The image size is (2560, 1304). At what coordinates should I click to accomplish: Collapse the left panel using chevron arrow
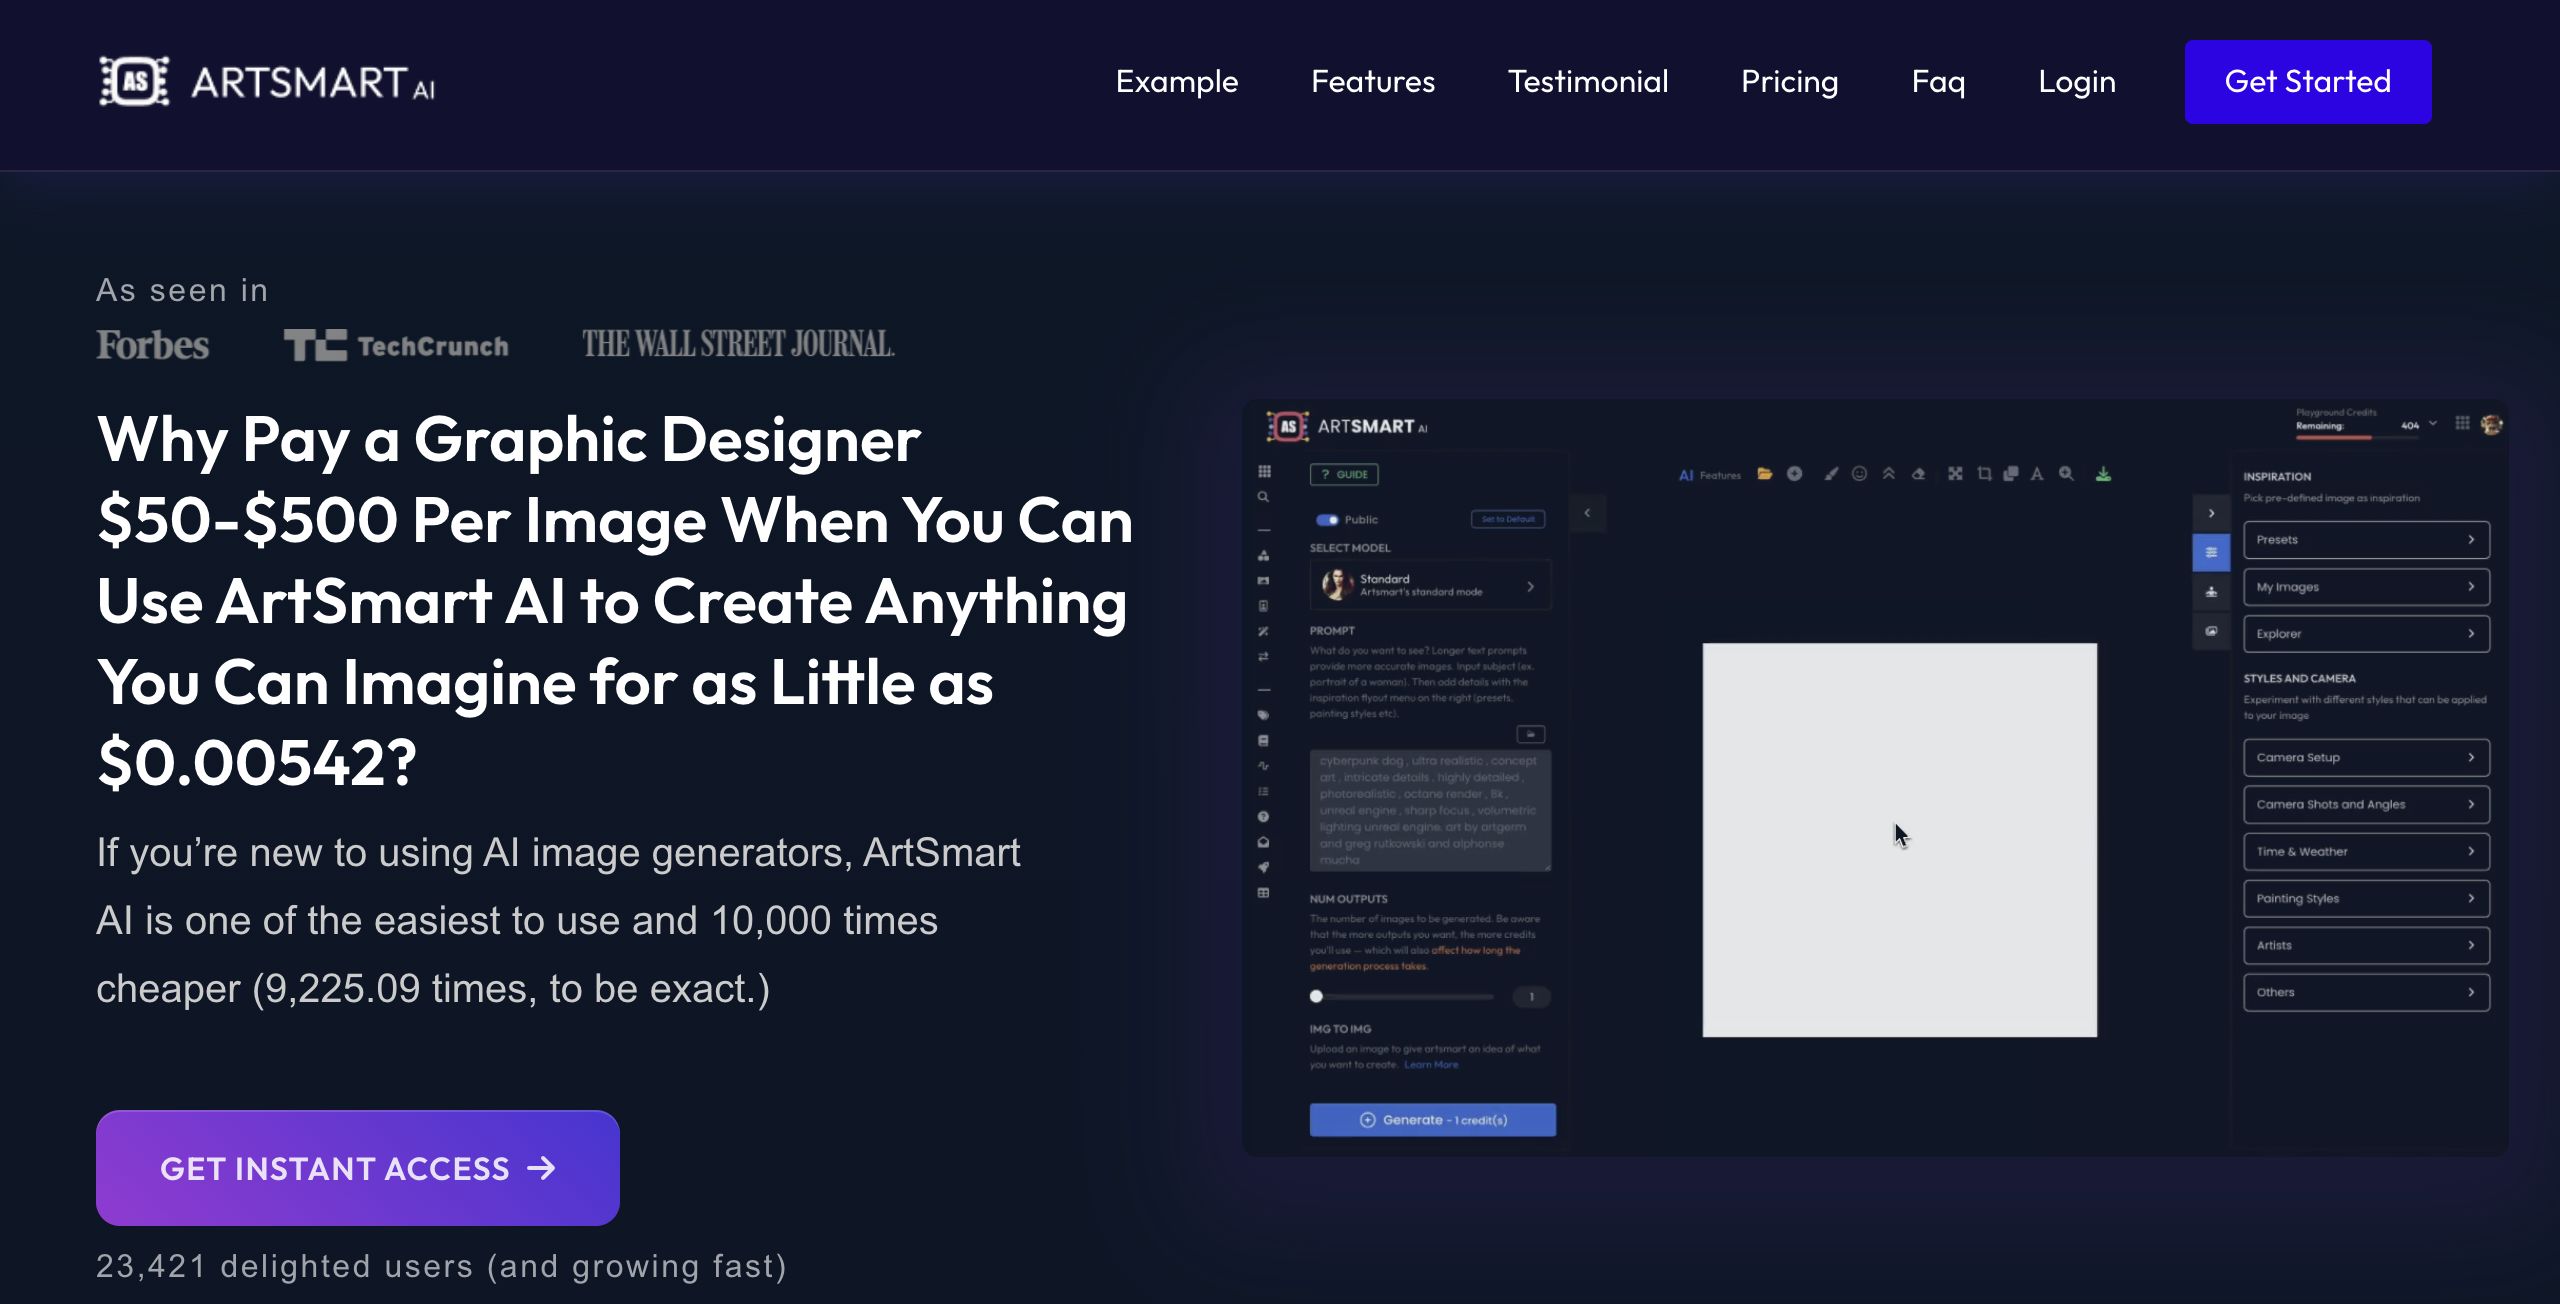point(1587,513)
